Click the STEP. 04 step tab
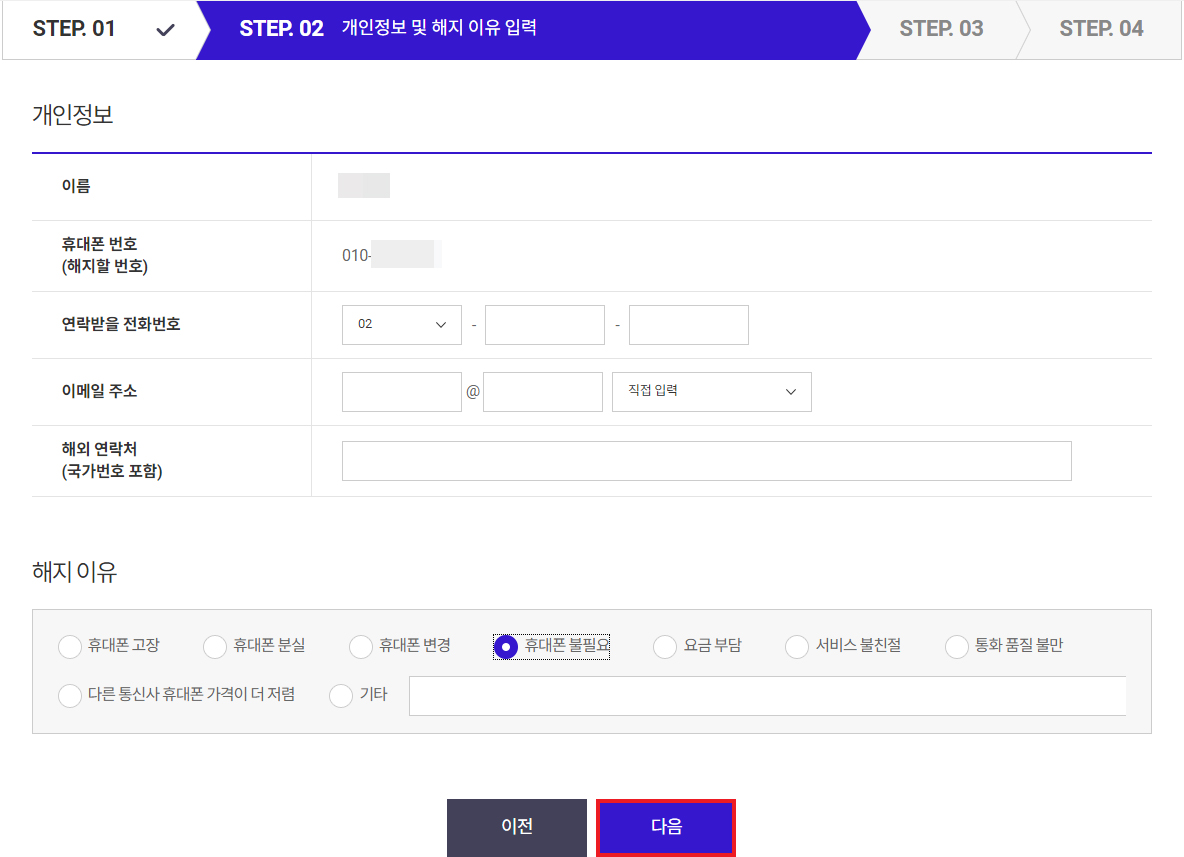This screenshot has height=857, width=1184. [1101, 29]
